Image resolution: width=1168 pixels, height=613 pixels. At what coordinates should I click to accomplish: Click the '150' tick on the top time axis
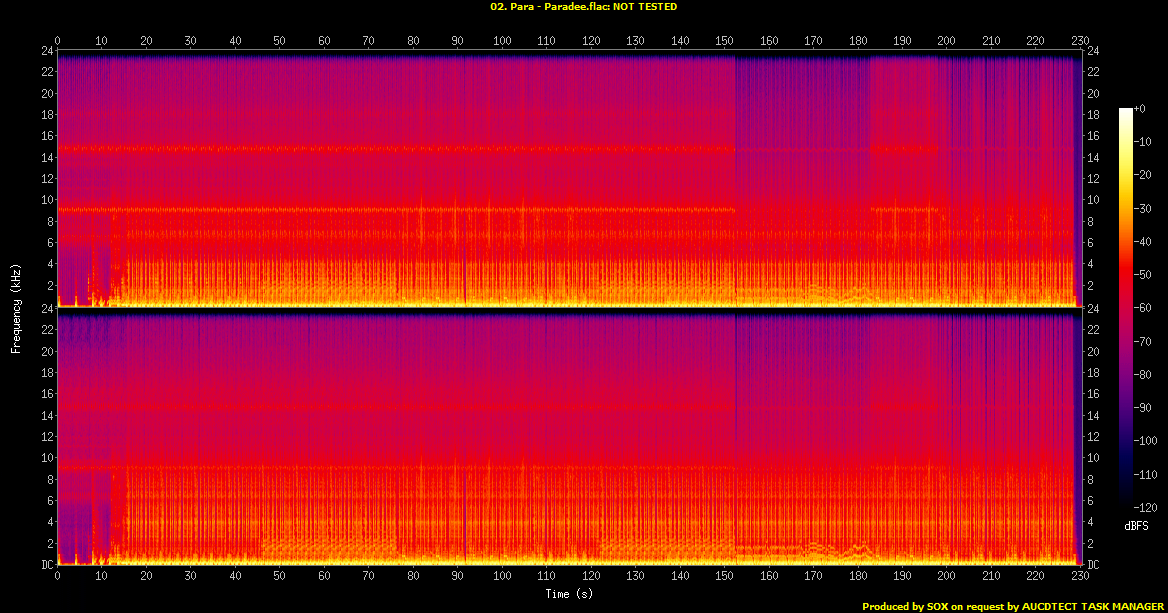coord(724,41)
